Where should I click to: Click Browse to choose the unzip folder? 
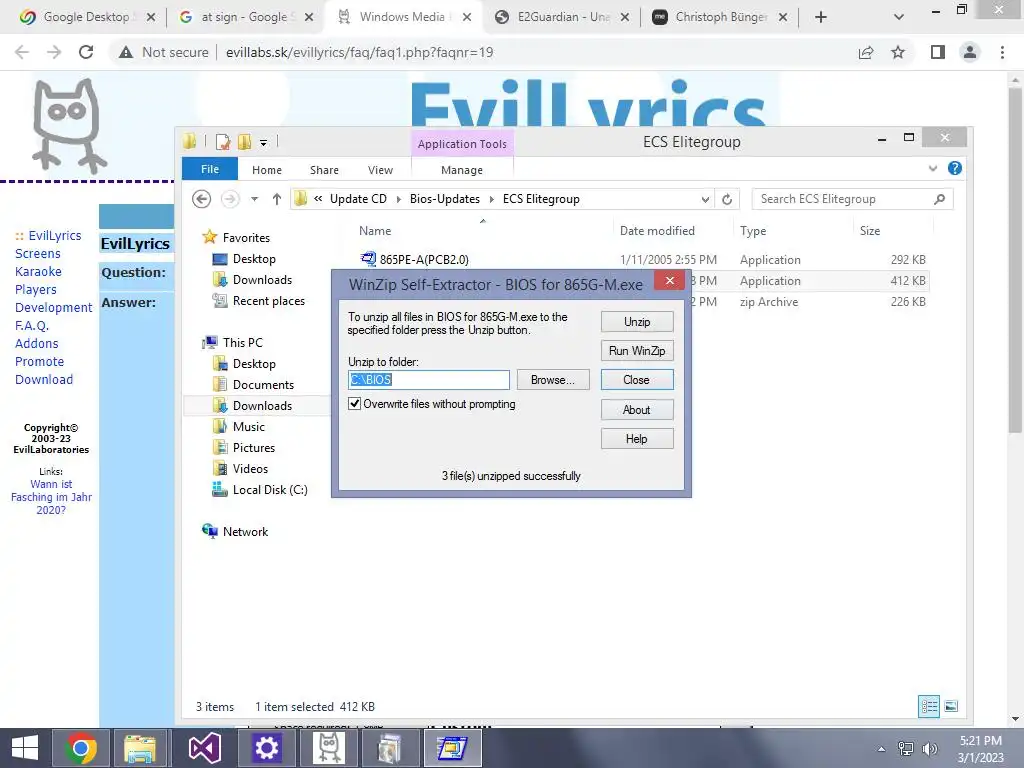point(552,380)
